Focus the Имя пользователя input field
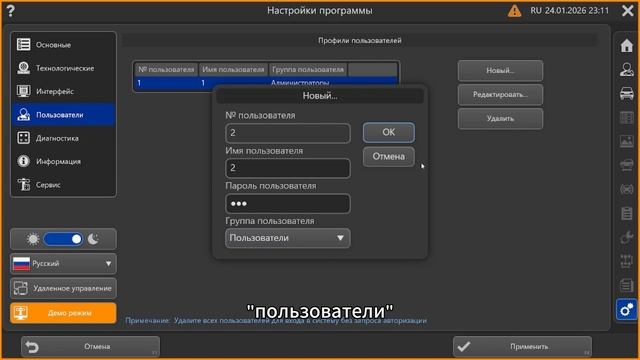 288,168
